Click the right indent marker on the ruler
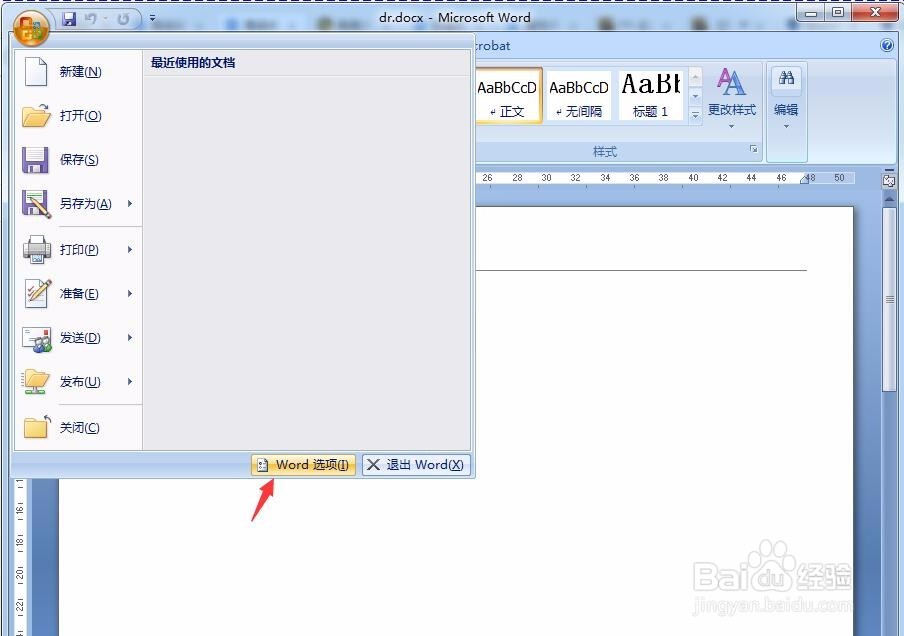The image size is (904, 636). (x=805, y=180)
